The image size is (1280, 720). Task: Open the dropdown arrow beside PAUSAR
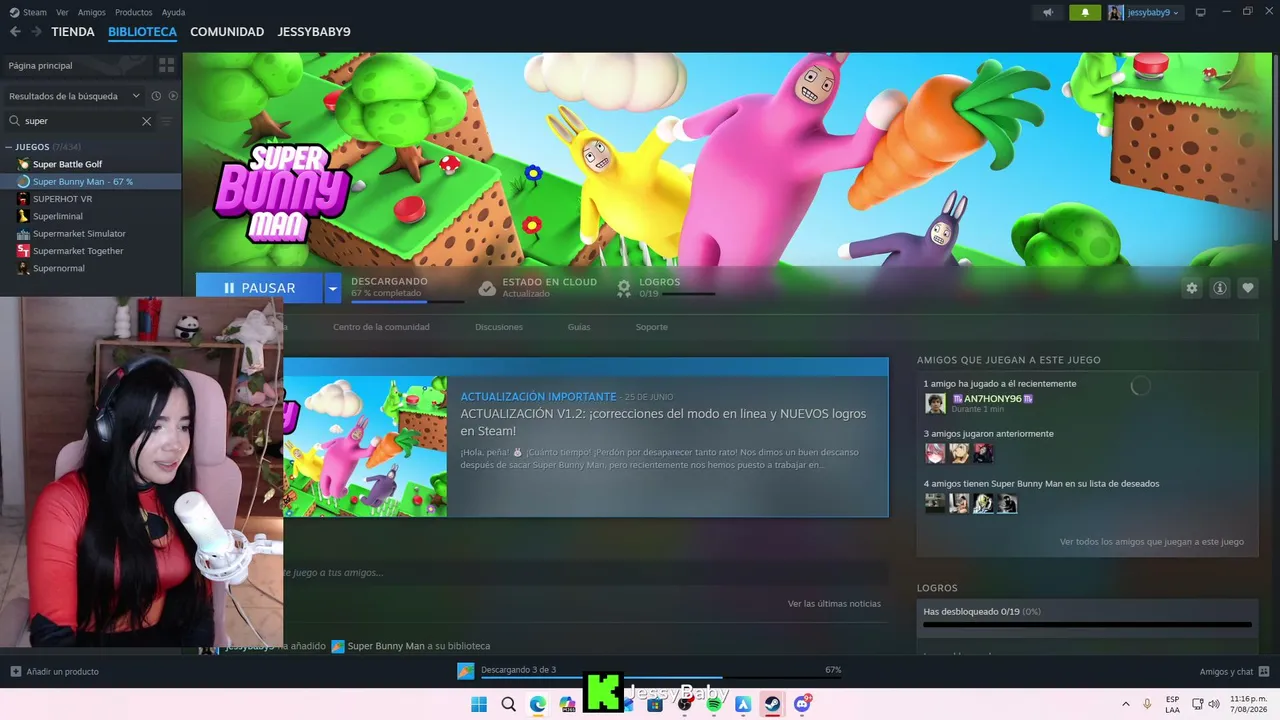[332, 288]
